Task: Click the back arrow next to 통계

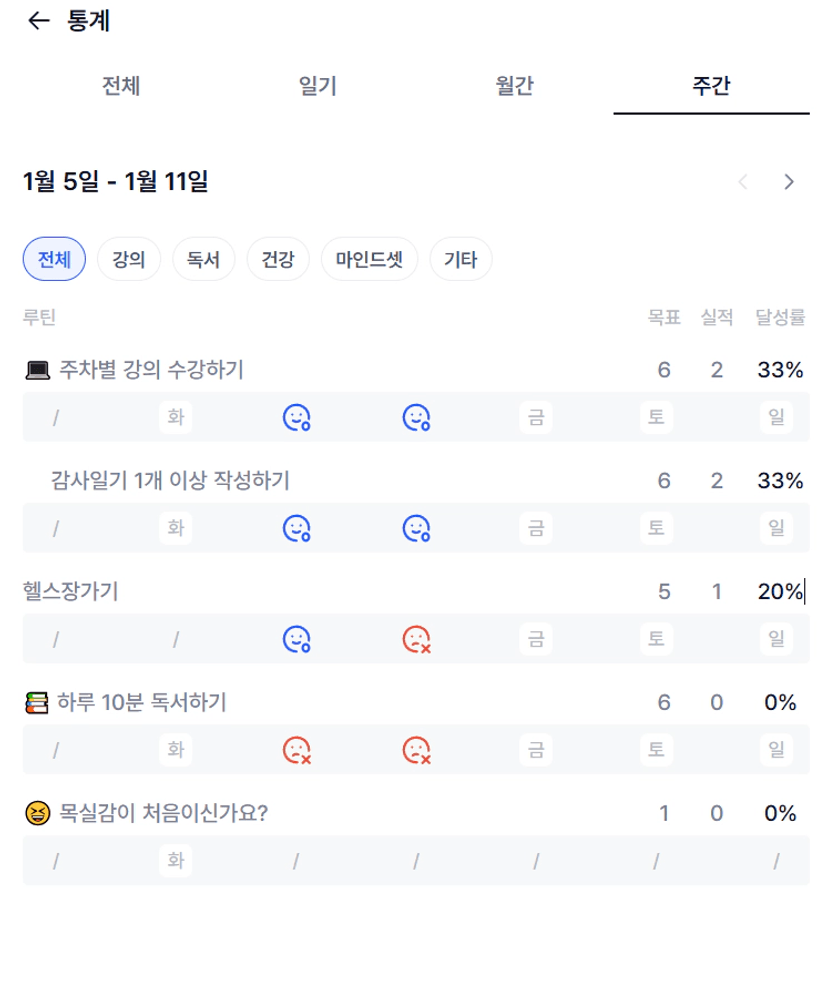Action: (38, 21)
